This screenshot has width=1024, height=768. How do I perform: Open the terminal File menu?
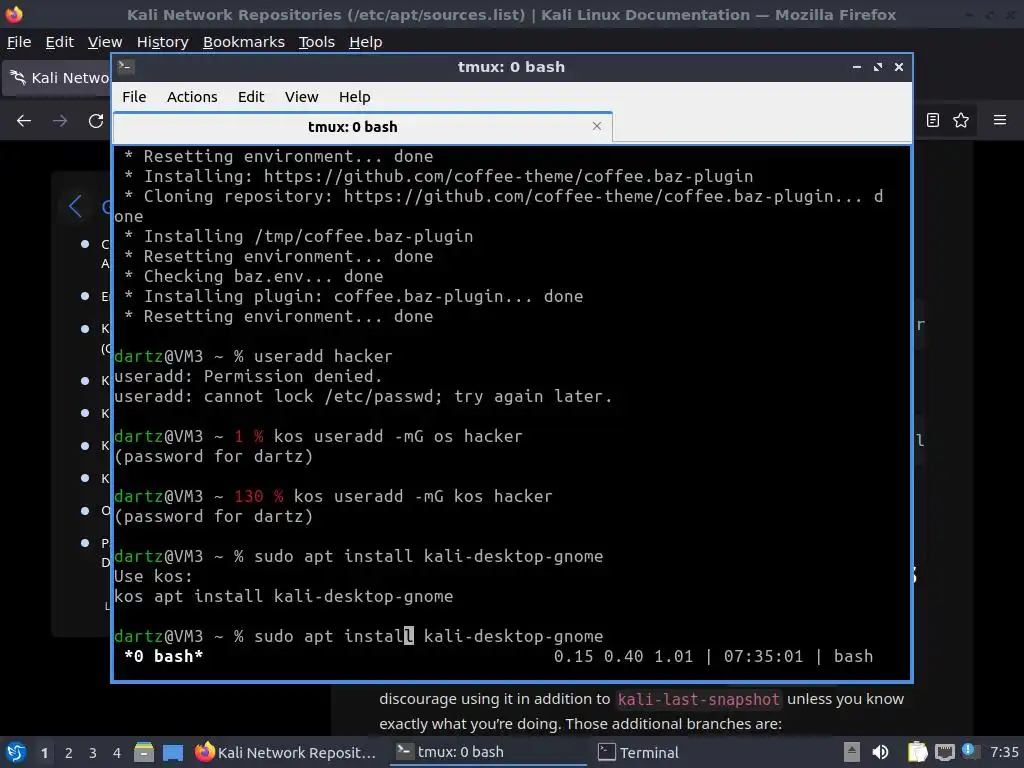pyautogui.click(x=134, y=97)
